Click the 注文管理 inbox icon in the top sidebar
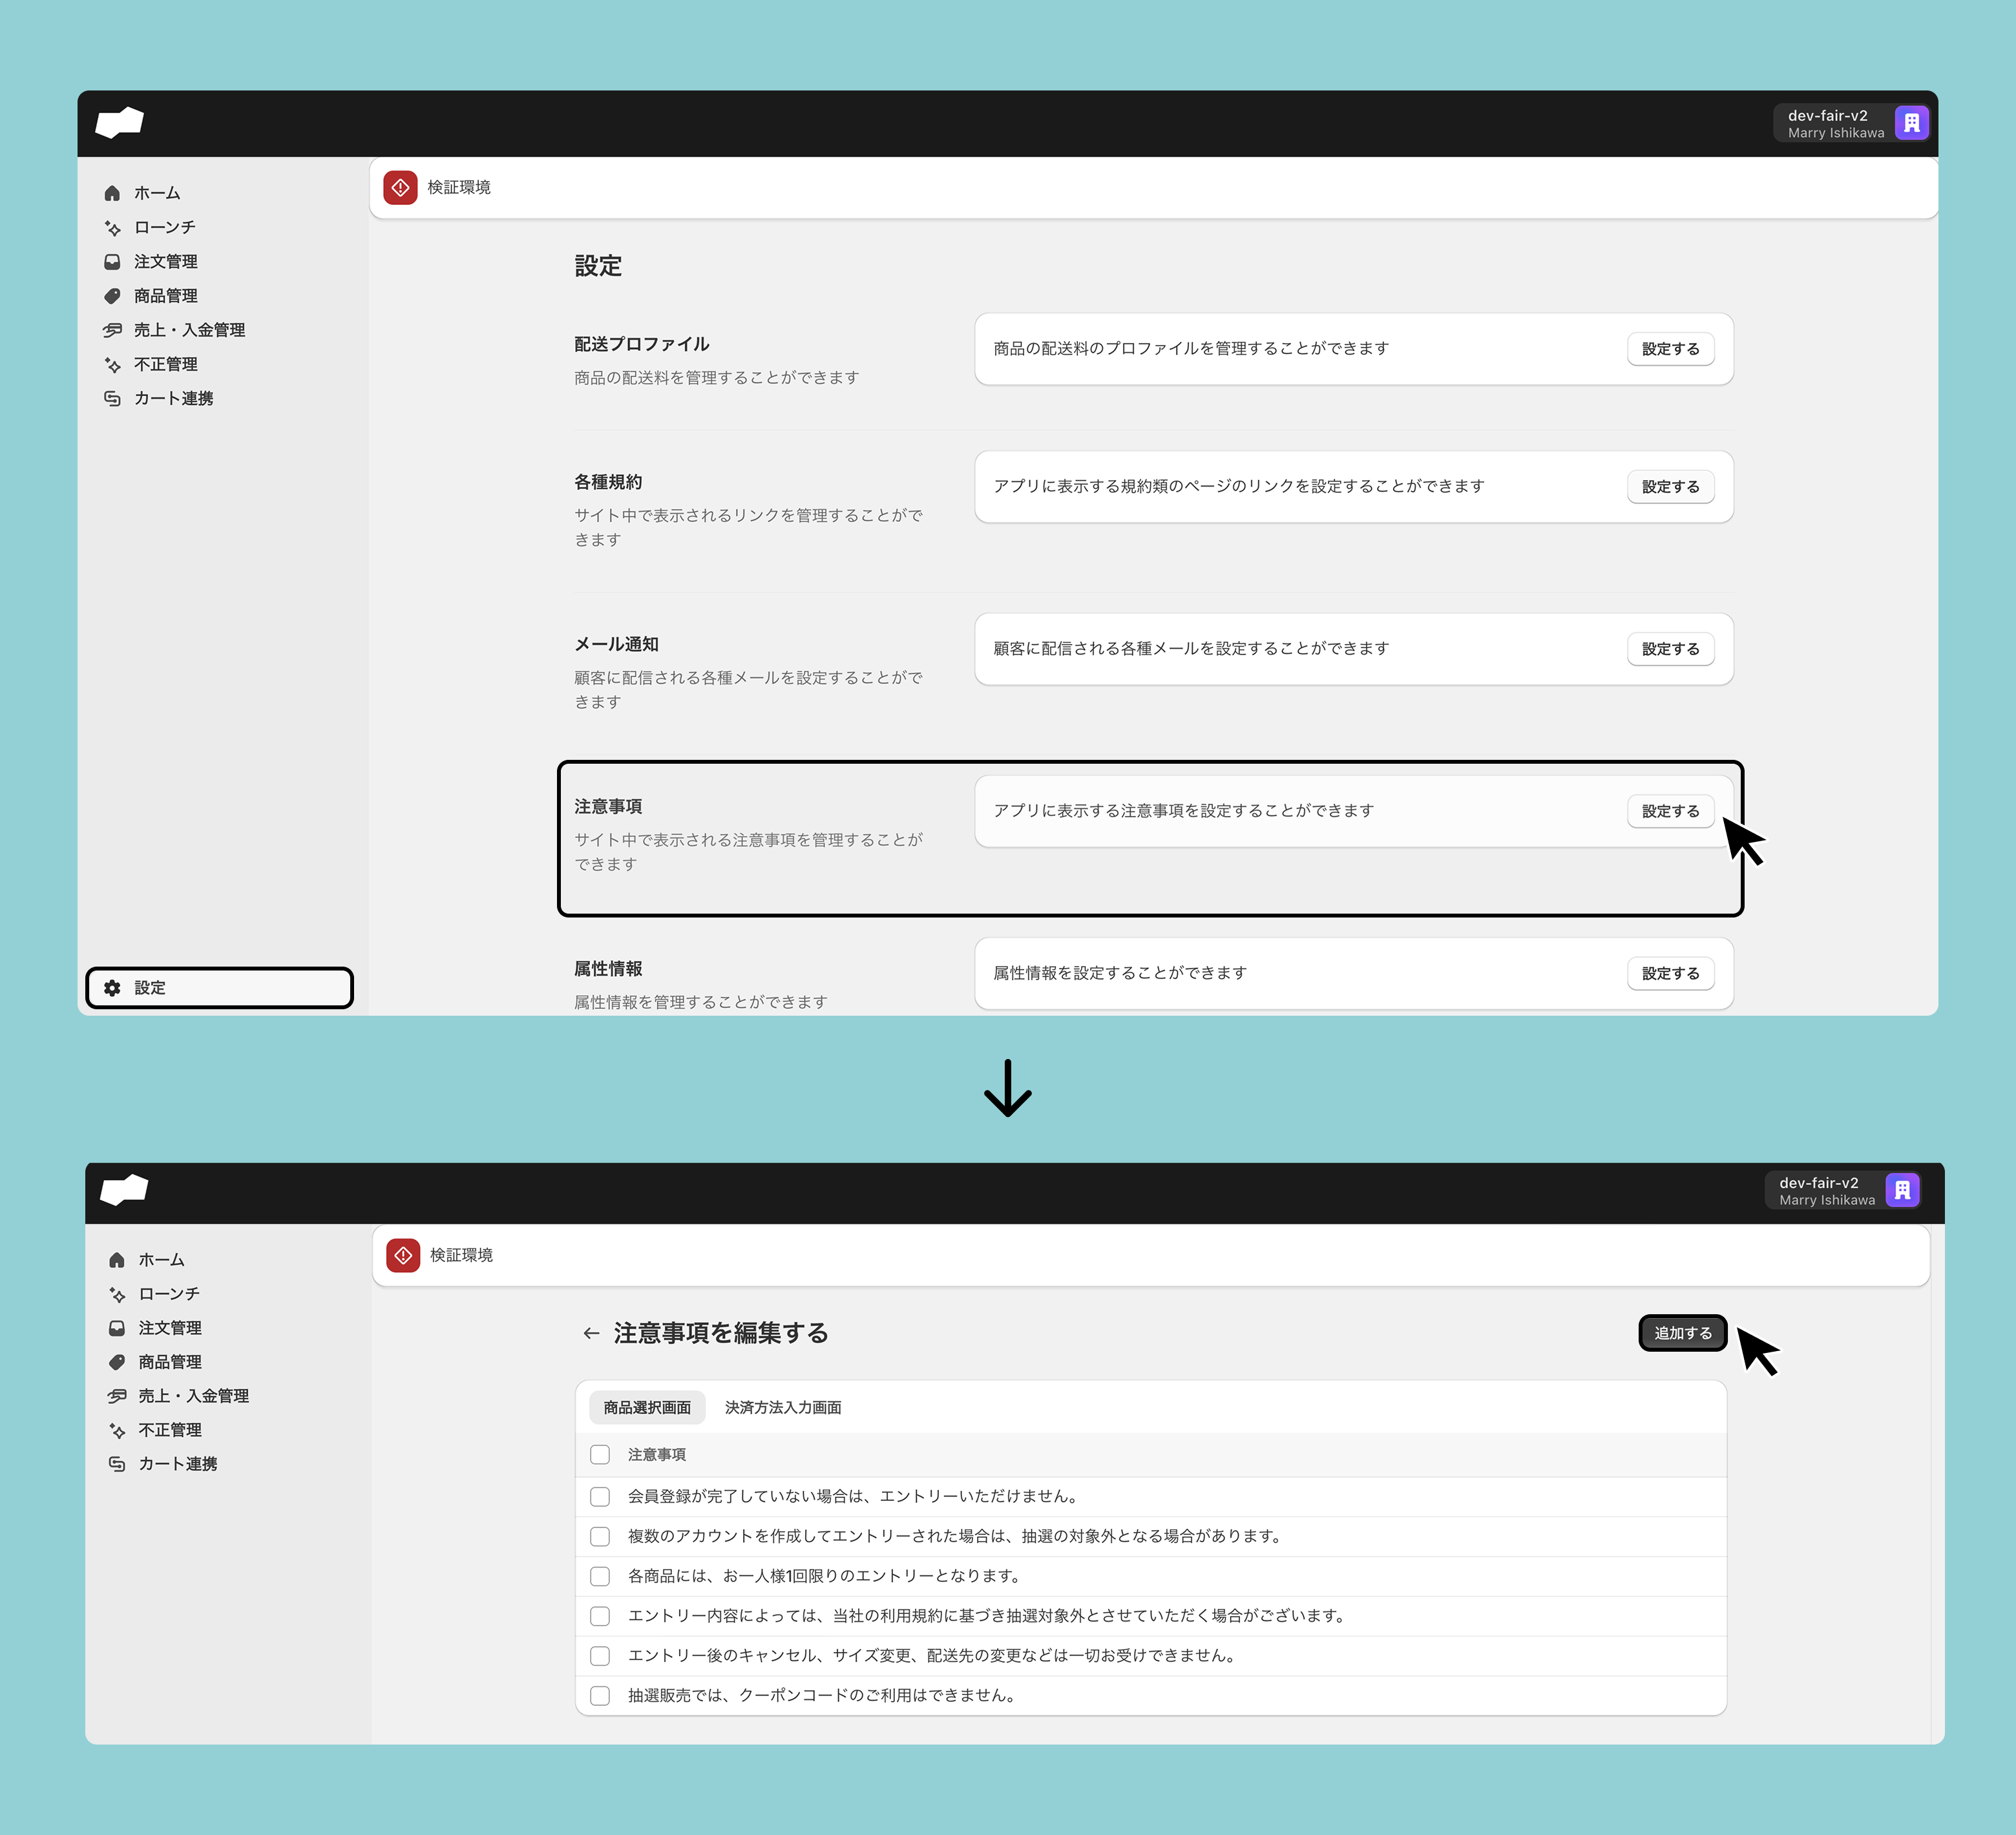Screen dimensions: 2016x1835 point(112,262)
